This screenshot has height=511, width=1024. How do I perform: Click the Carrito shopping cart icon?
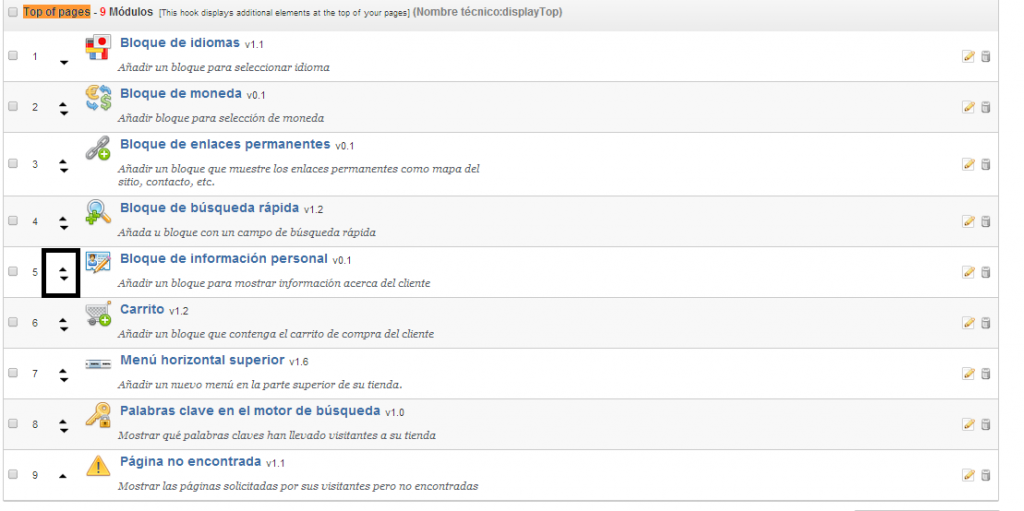pyautogui.click(x=98, y=315)
